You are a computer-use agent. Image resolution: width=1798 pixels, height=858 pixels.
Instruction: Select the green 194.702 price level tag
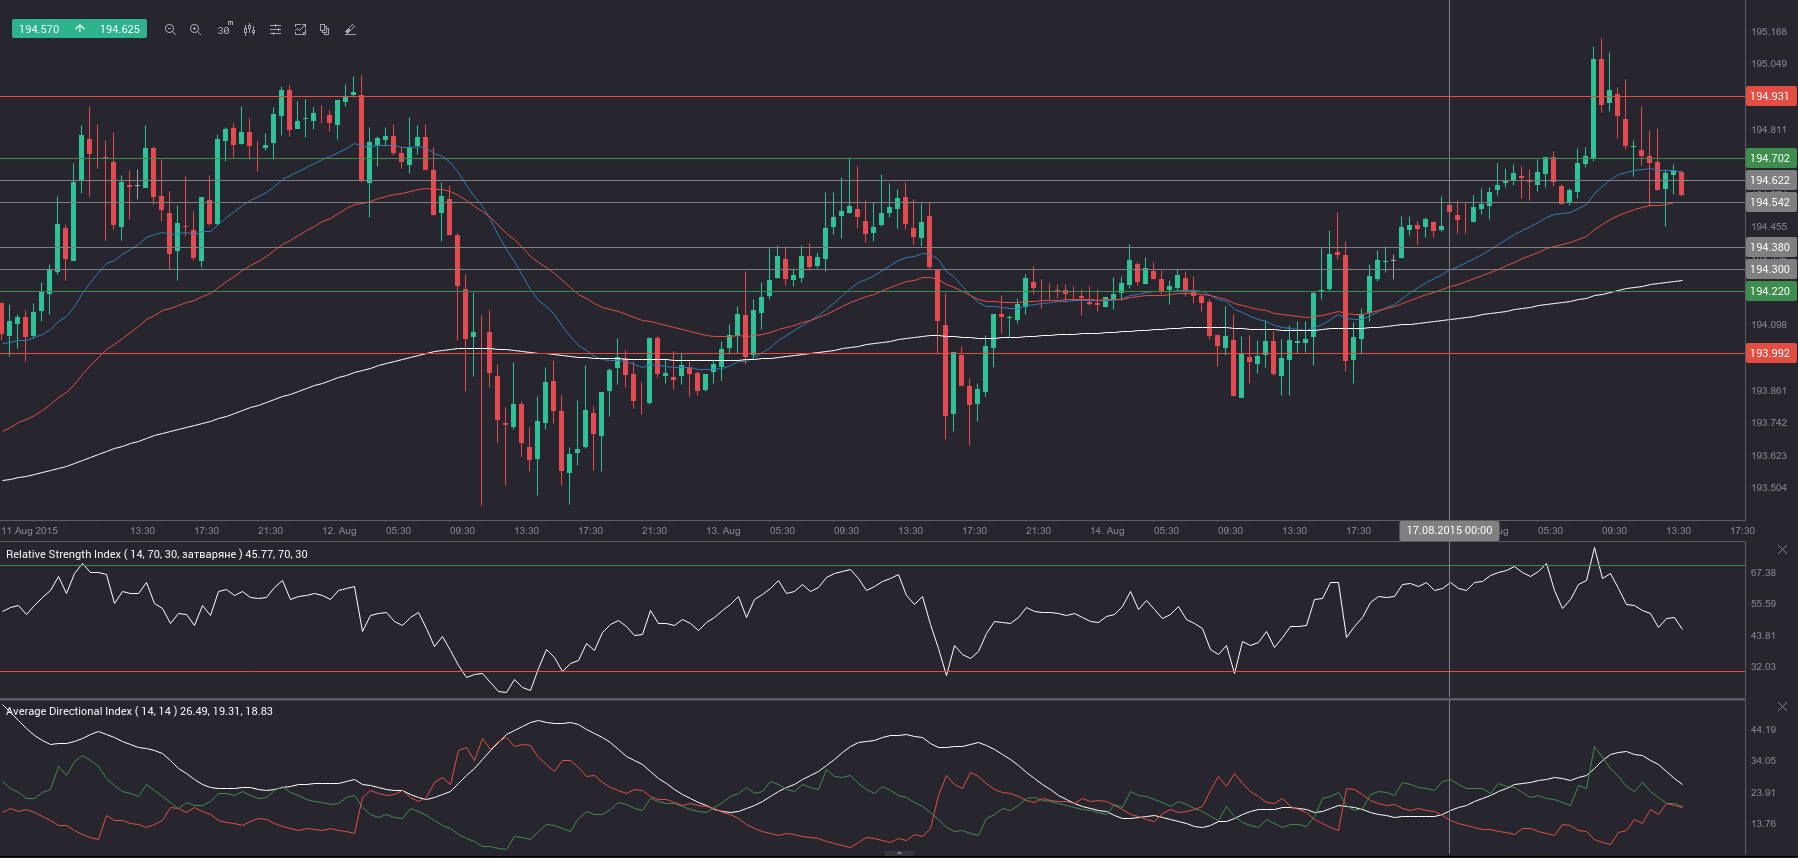(x=1770, y=158)
